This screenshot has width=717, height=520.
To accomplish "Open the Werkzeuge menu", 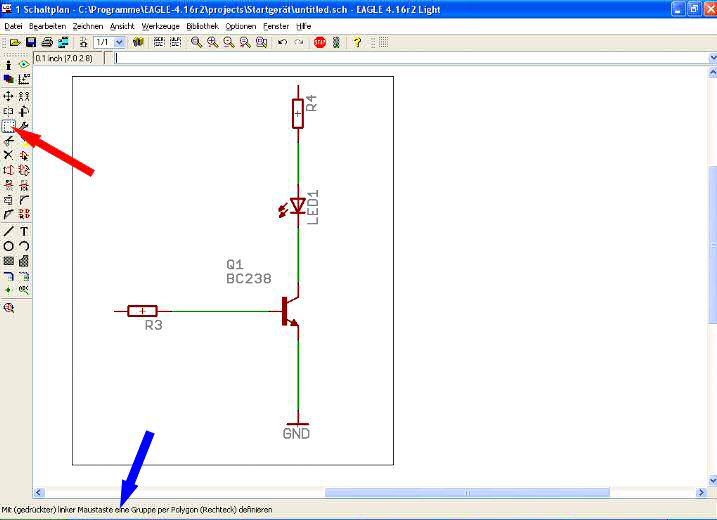I will [x=161, y=25].
